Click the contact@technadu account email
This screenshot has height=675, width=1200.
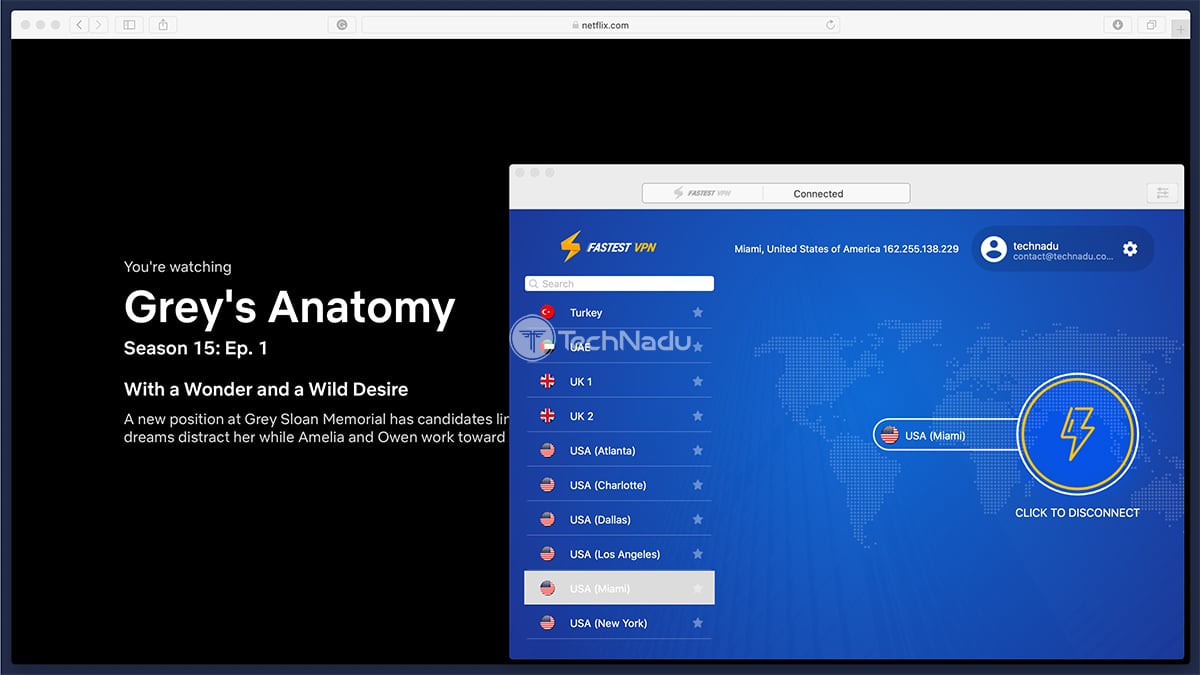[x=1062, y=256]
